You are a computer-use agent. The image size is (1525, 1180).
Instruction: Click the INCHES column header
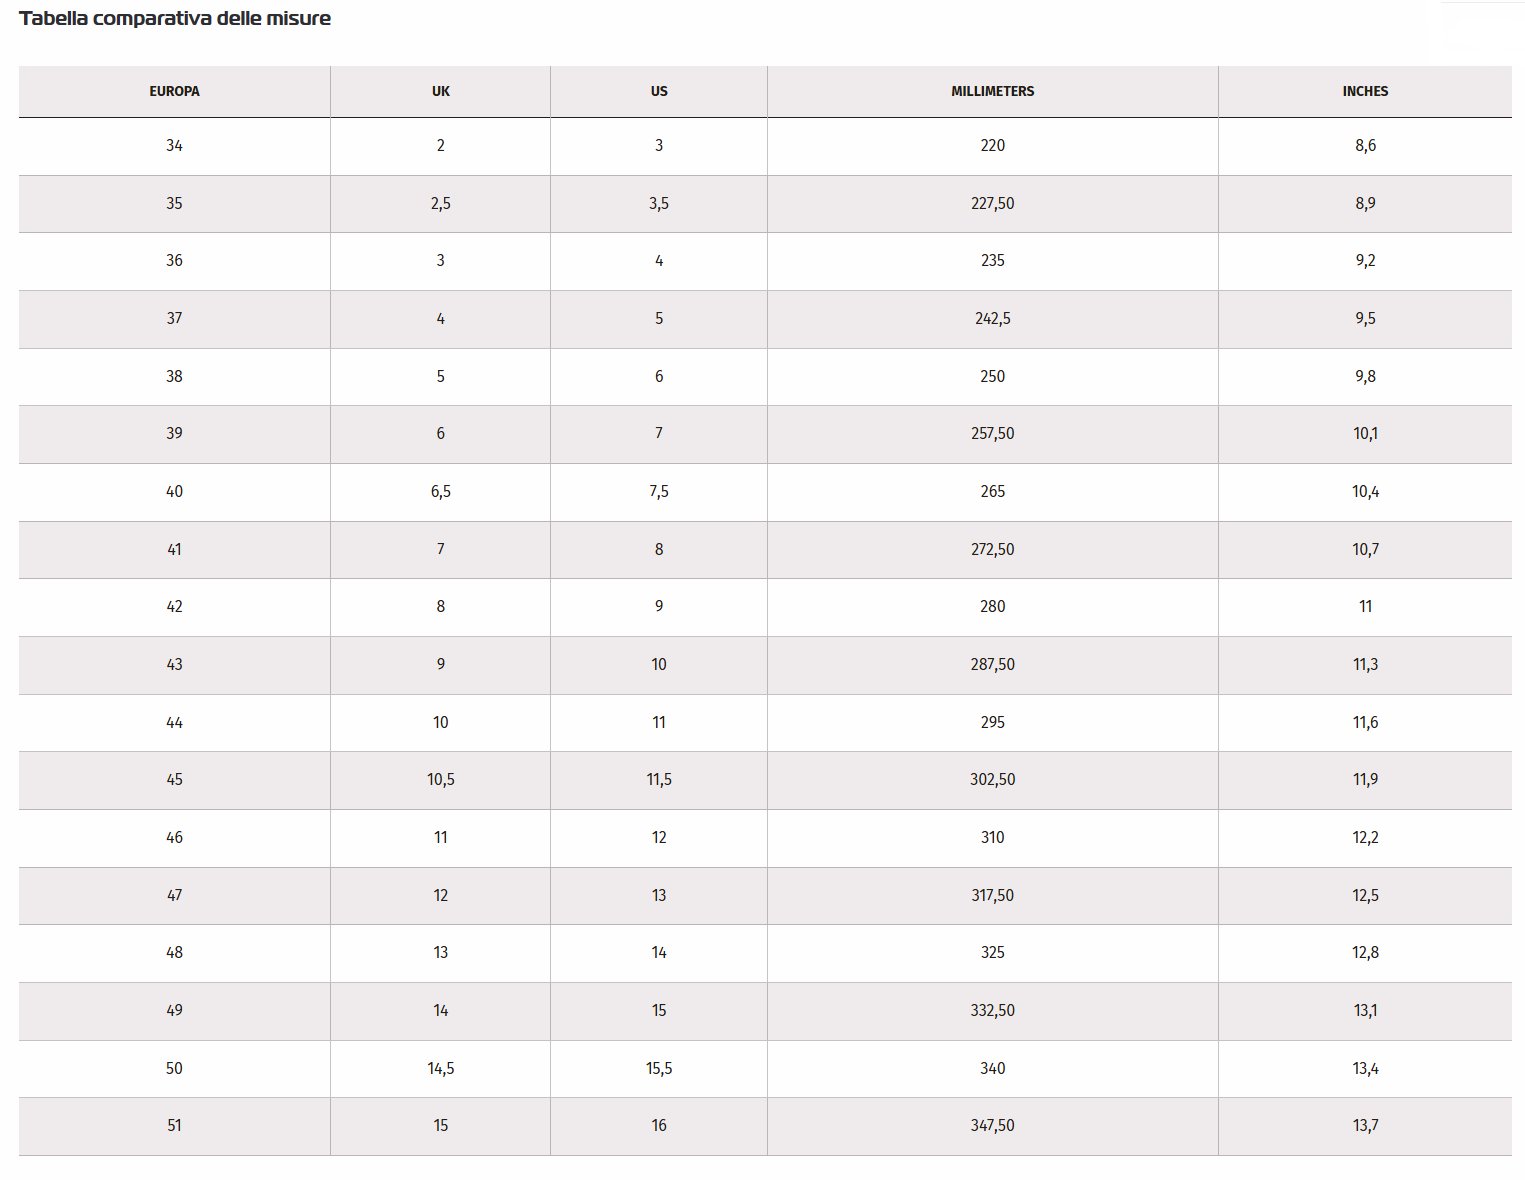(1365, 91)
